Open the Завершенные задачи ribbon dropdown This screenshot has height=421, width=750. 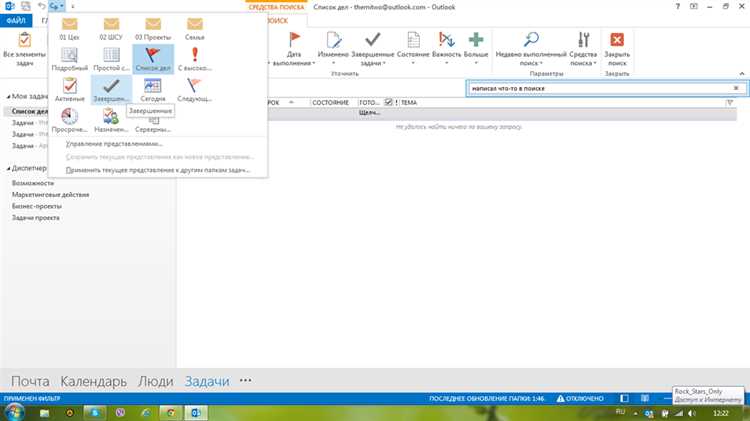(373, 49)
